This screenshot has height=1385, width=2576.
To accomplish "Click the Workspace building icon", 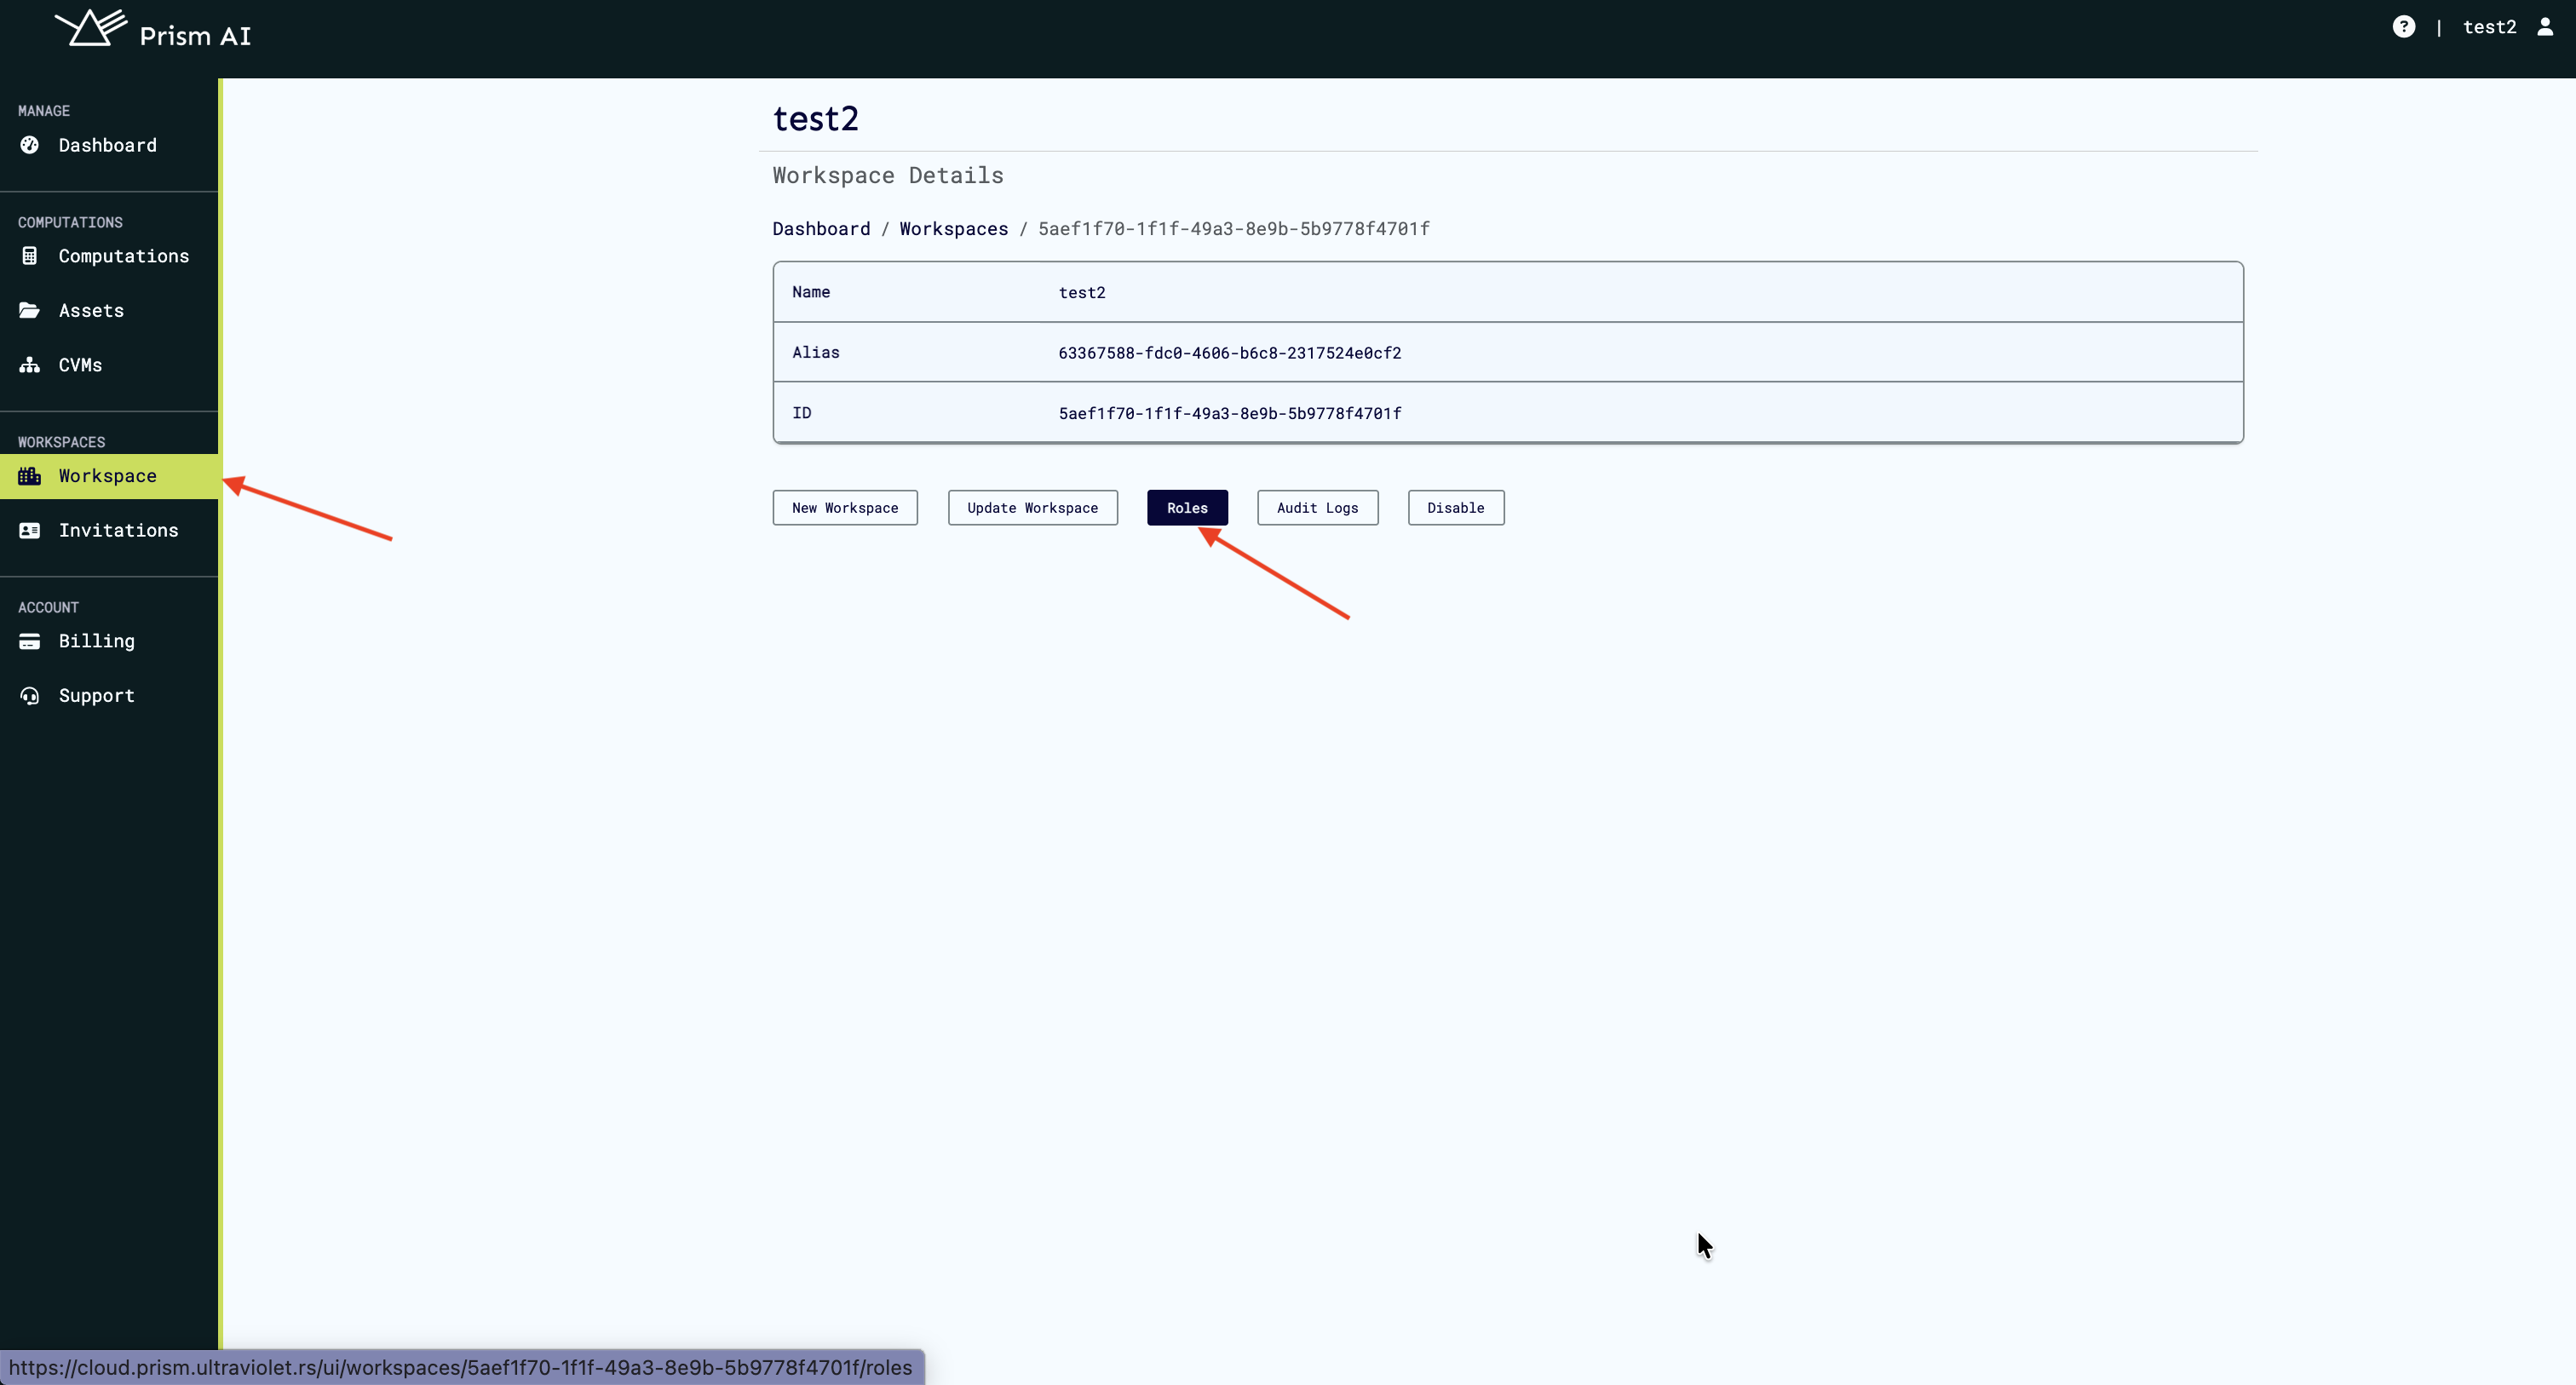I will click(x=30, y=476).
